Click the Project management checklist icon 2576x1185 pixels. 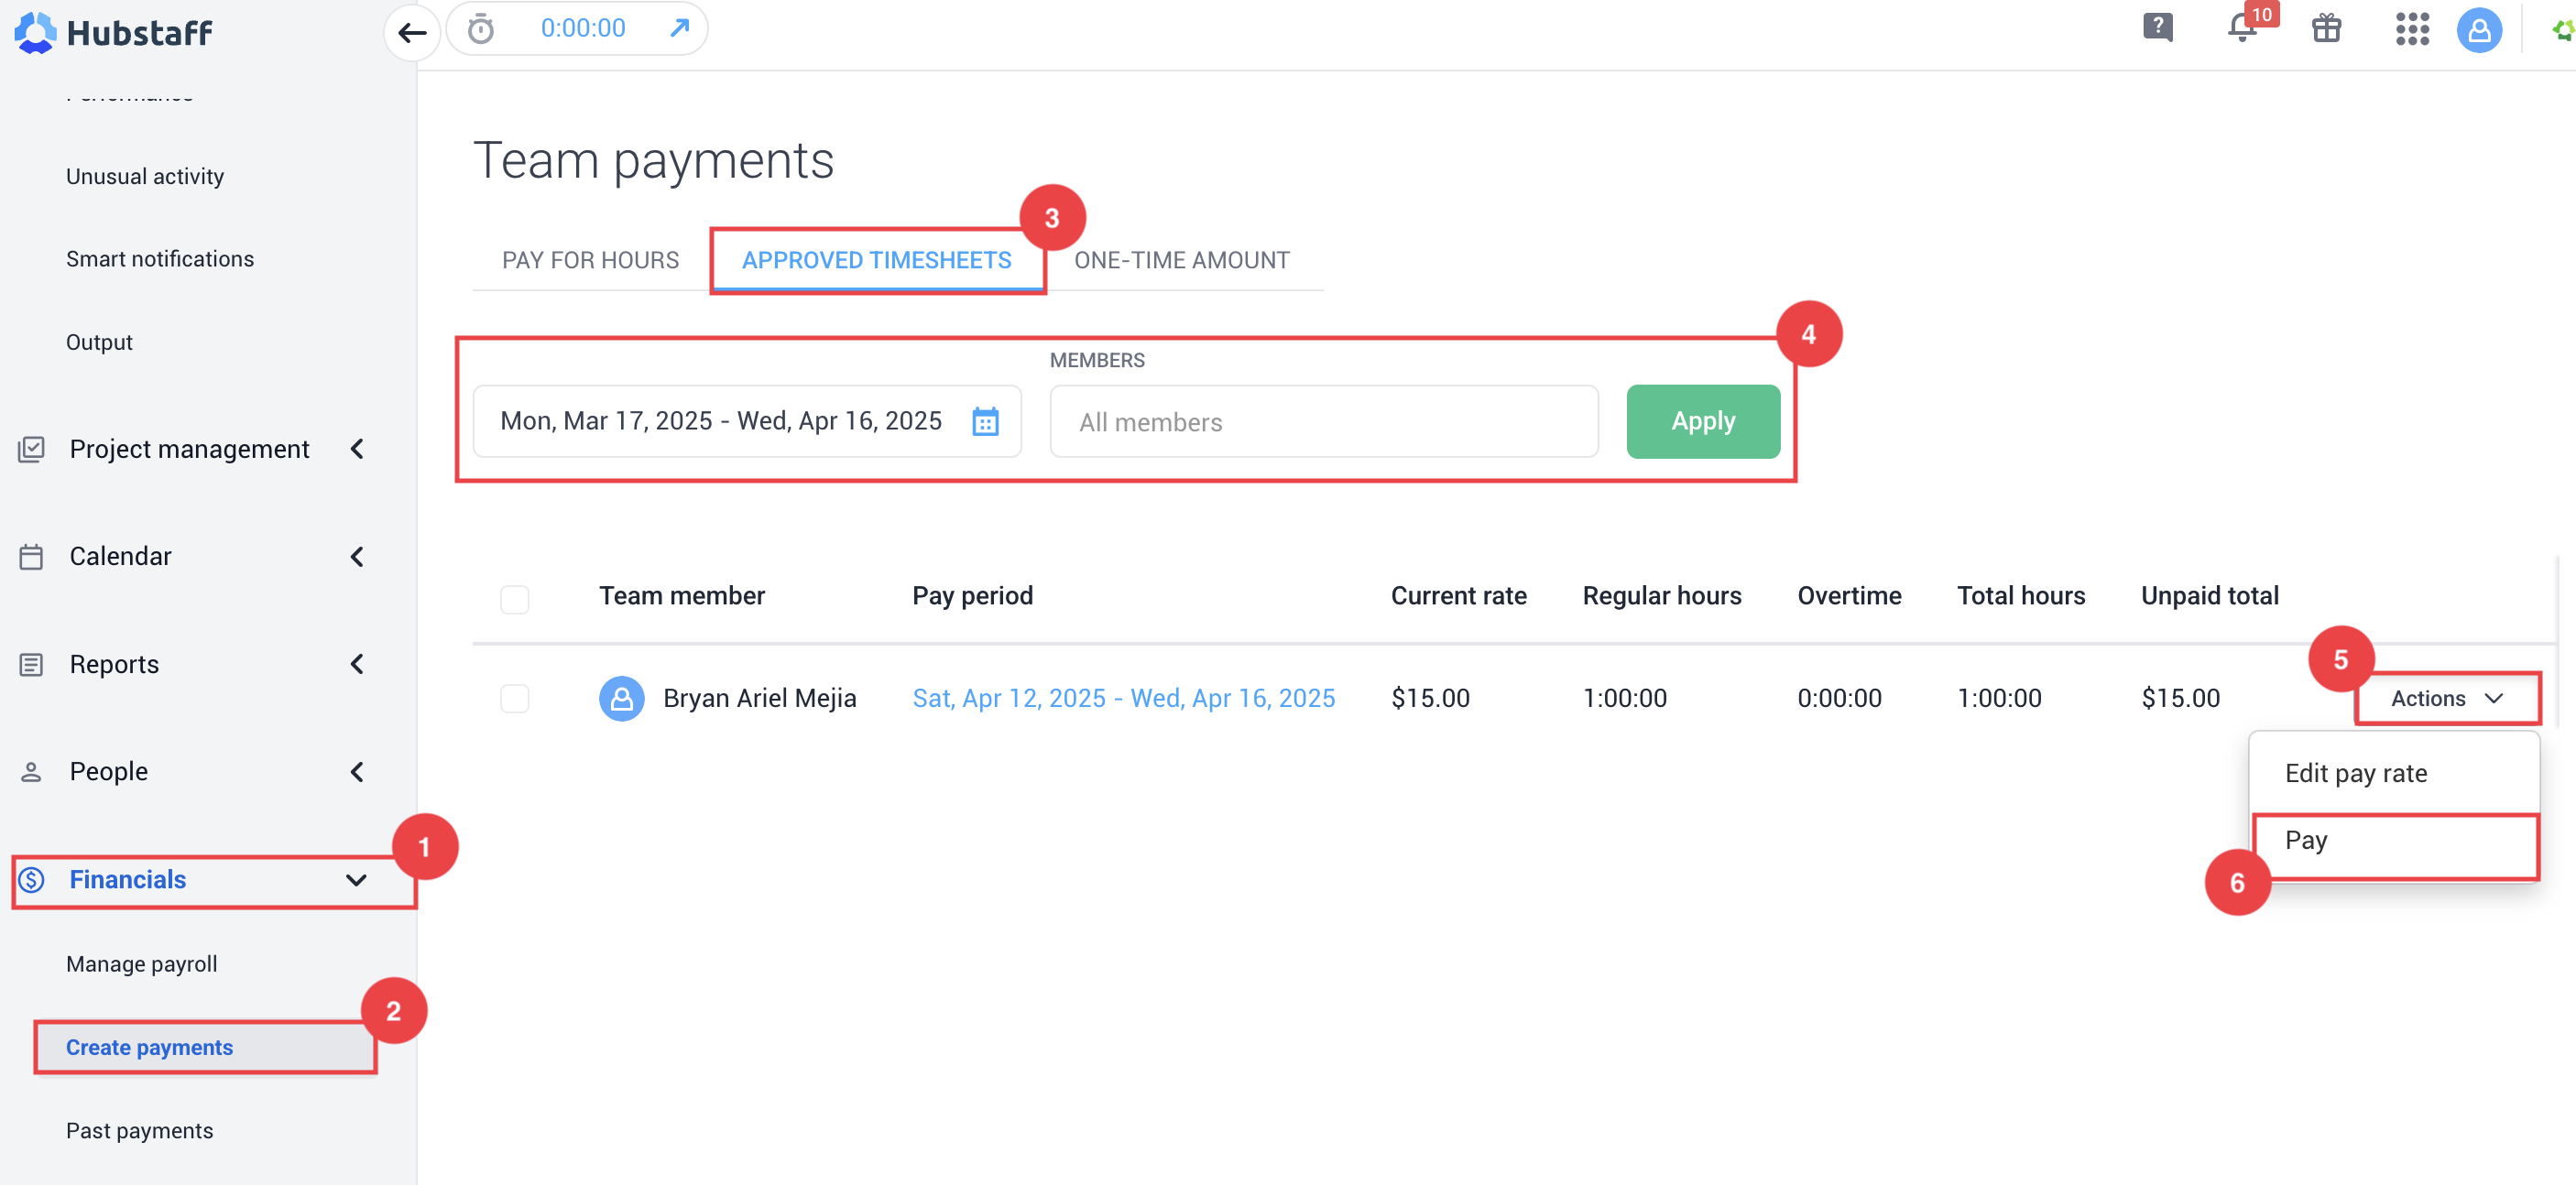(x=32, y=449)
